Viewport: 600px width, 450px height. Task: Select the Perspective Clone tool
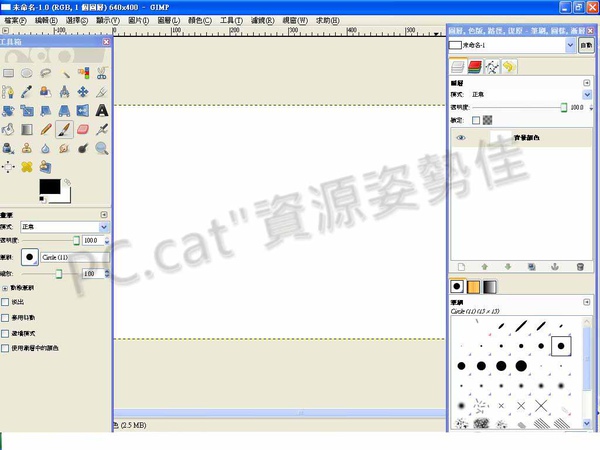46,167
